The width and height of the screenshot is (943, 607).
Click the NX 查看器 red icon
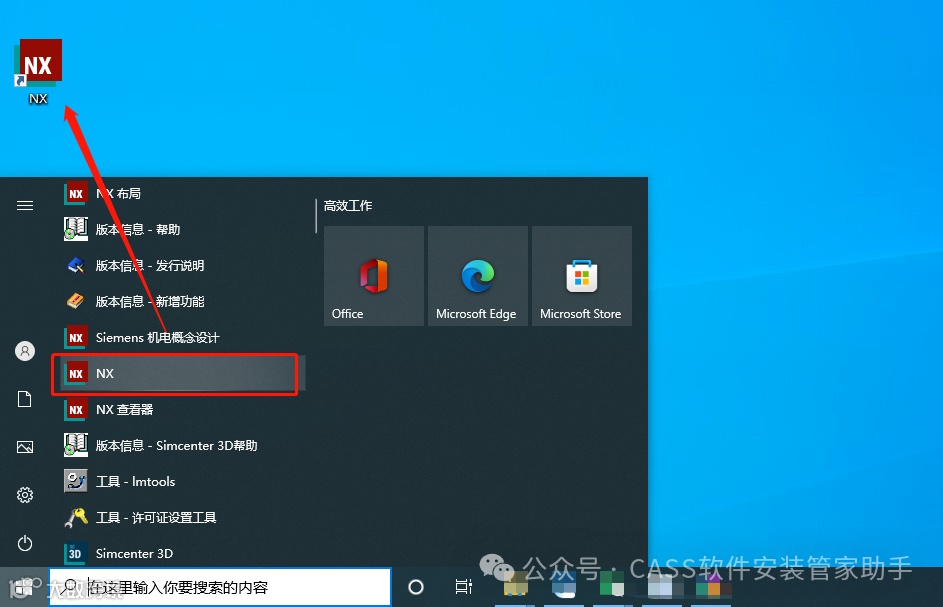pyautogui.click(x=76, y=410)
